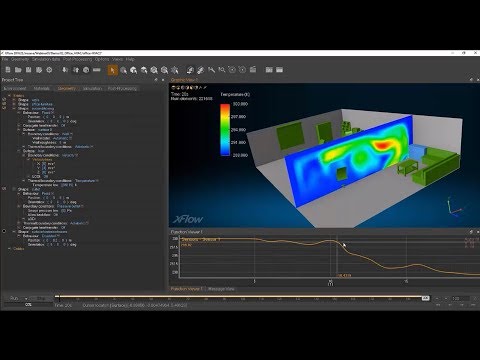Screen dimensions: 480x360
Task: Click the clapperboard animation icon in toolbar
Action: pyautogui.click(x=253, y=70)
